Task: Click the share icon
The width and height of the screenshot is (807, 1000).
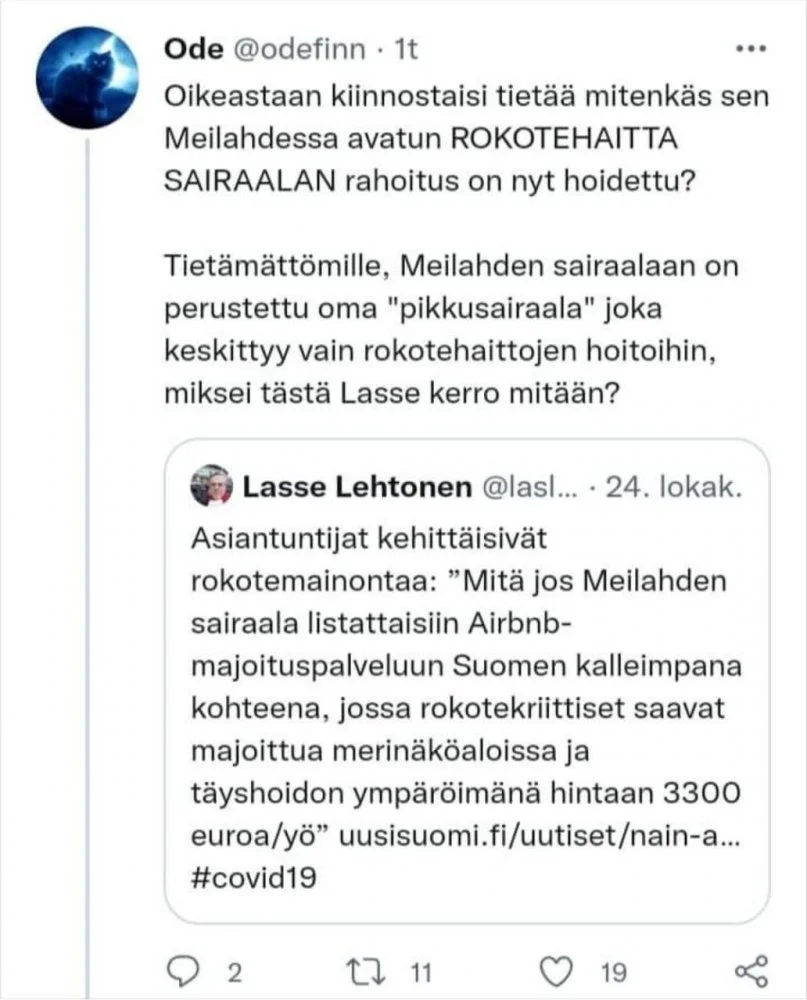Action: tap(749, 970)
